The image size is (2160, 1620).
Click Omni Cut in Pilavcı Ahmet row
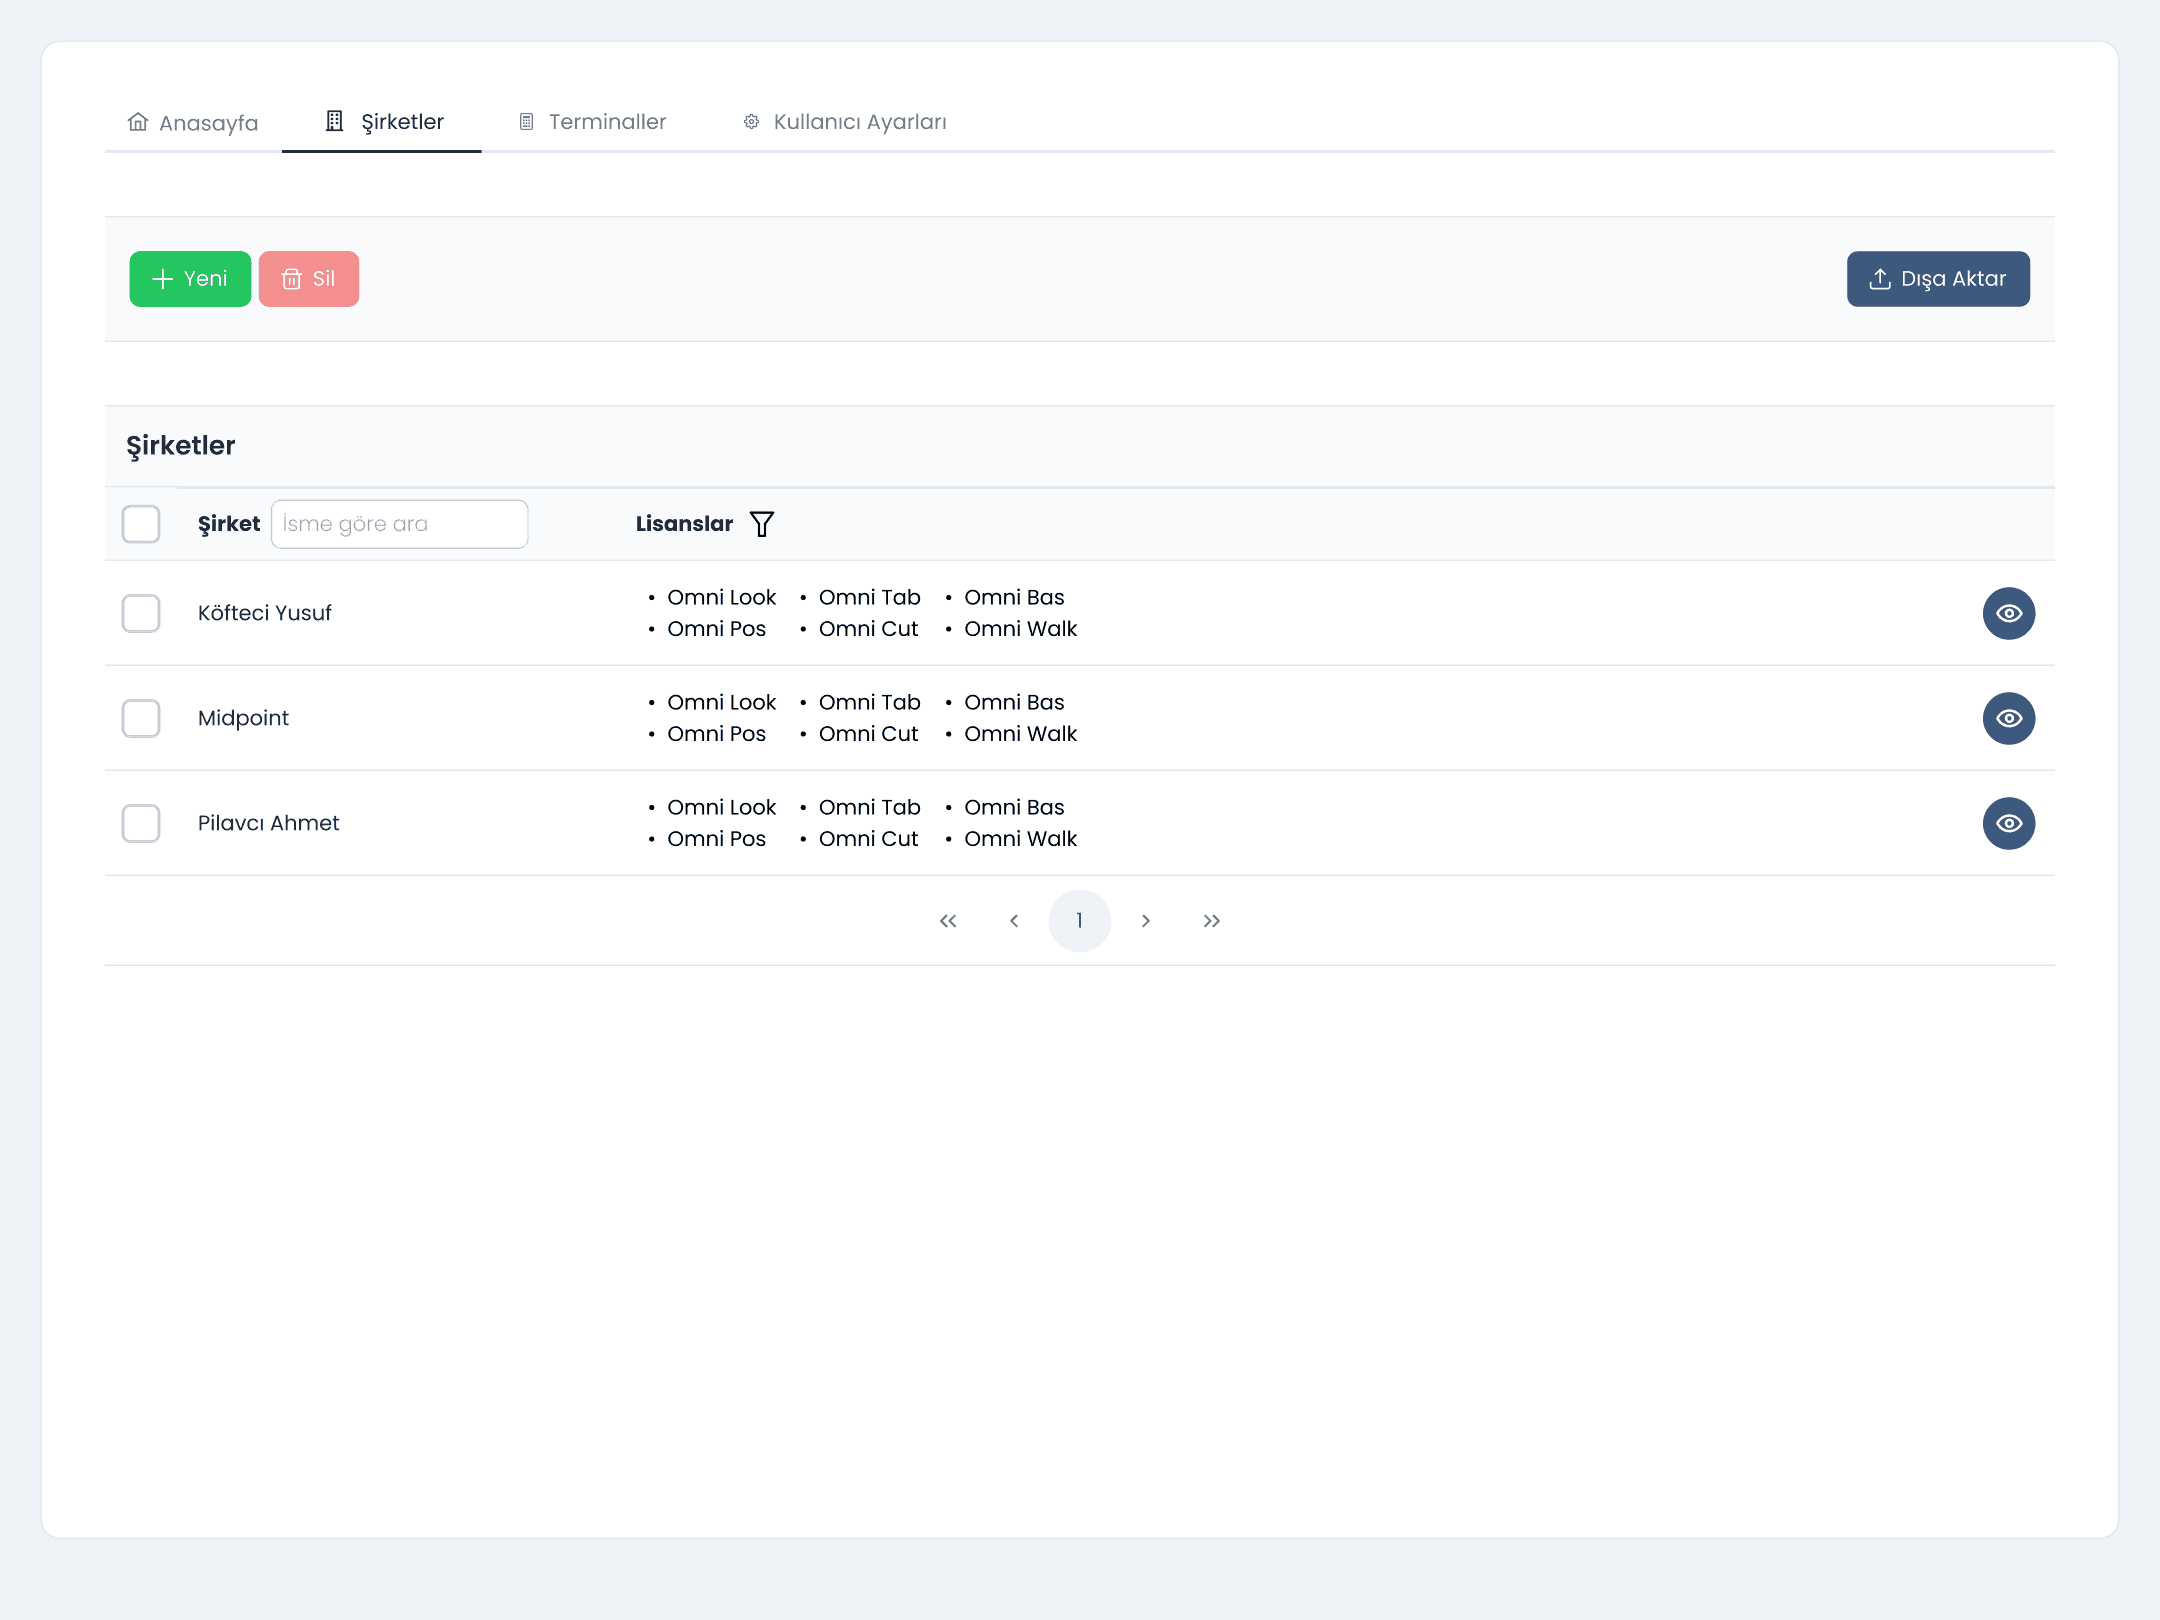[869, 839]
